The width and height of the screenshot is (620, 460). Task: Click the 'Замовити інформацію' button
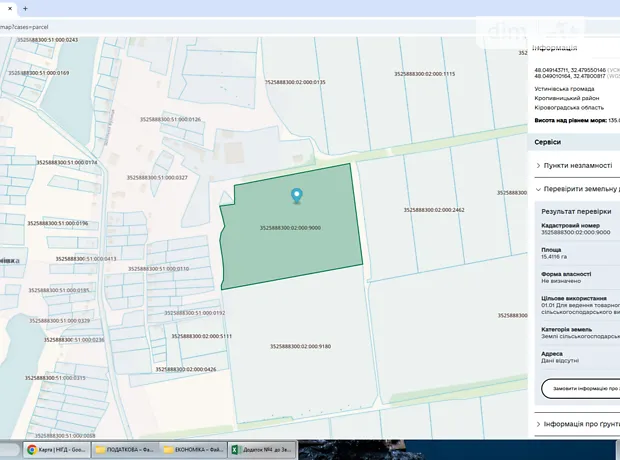(x=580, y=388)
